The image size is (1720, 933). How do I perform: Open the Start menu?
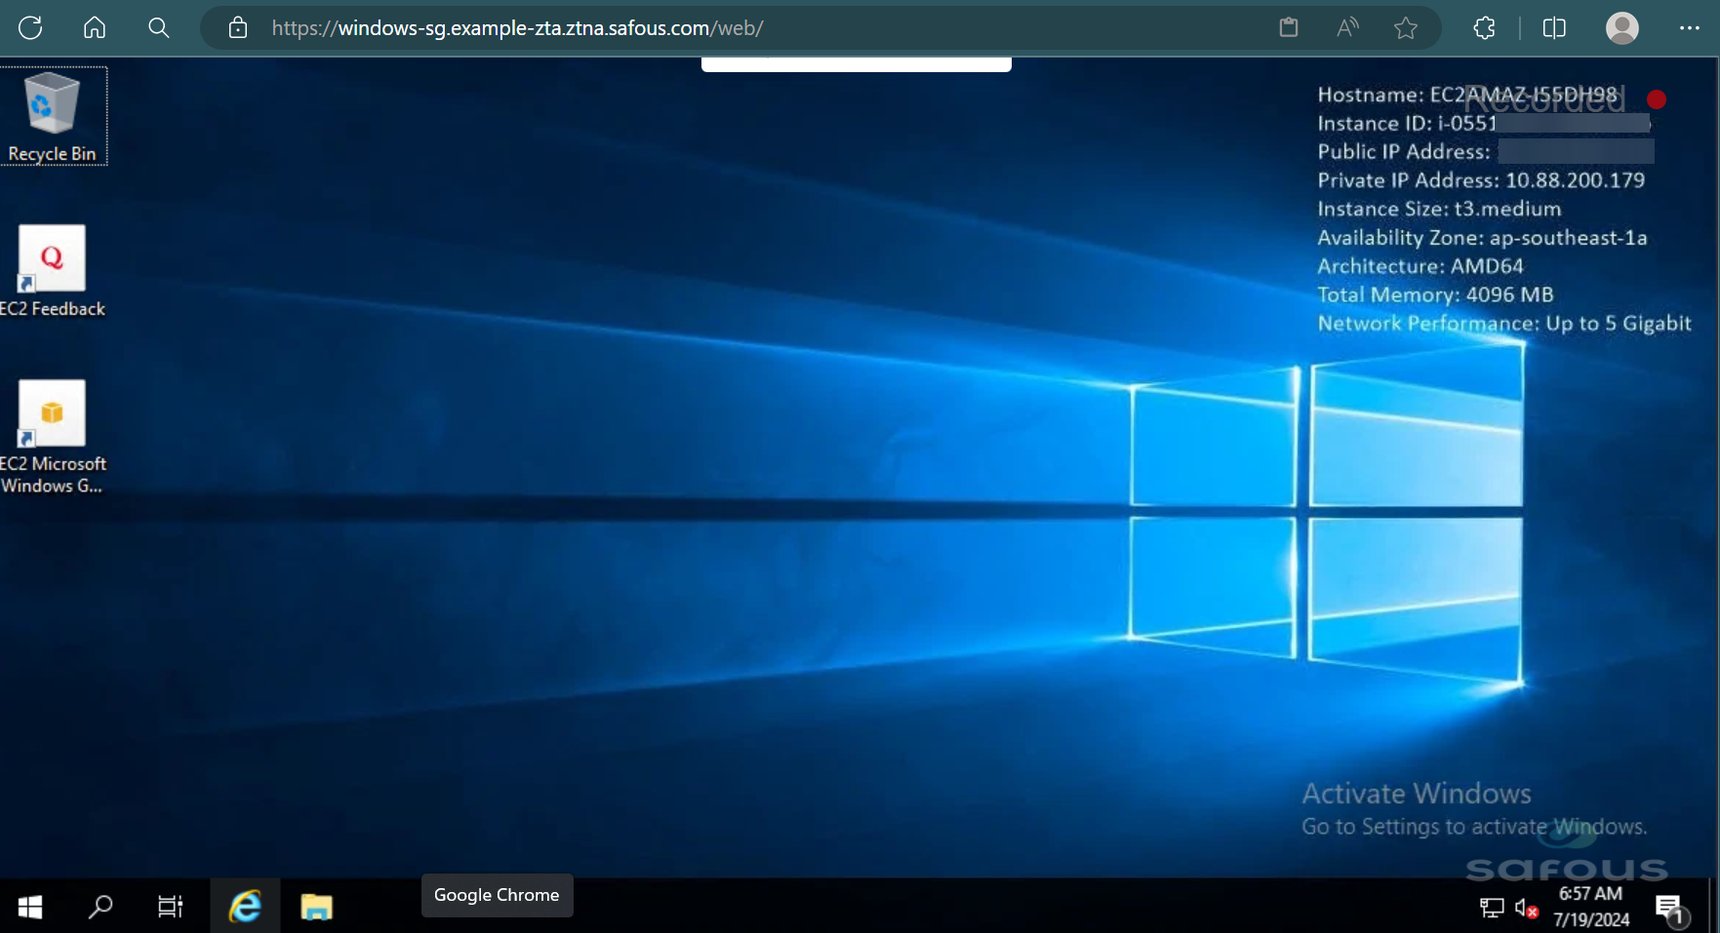pyautogui.click(x=29, y=906)
